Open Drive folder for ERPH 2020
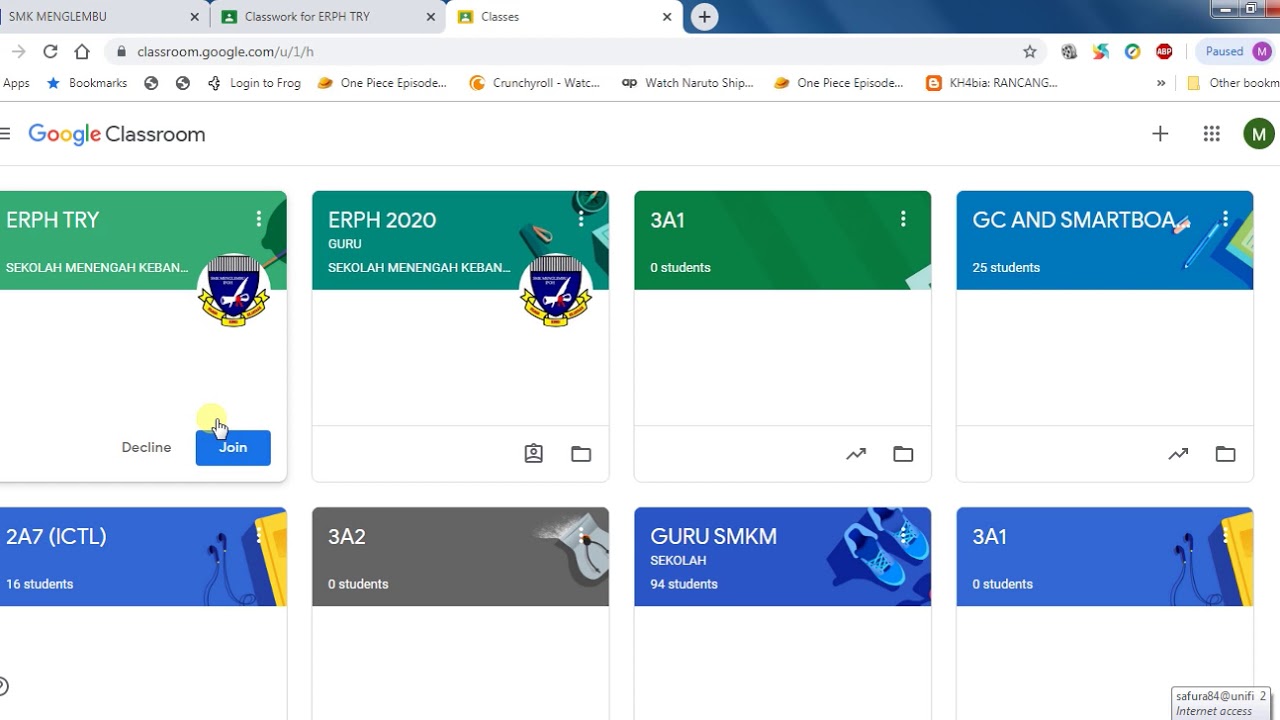The image size is (1280, 720). tap(581, 454)
